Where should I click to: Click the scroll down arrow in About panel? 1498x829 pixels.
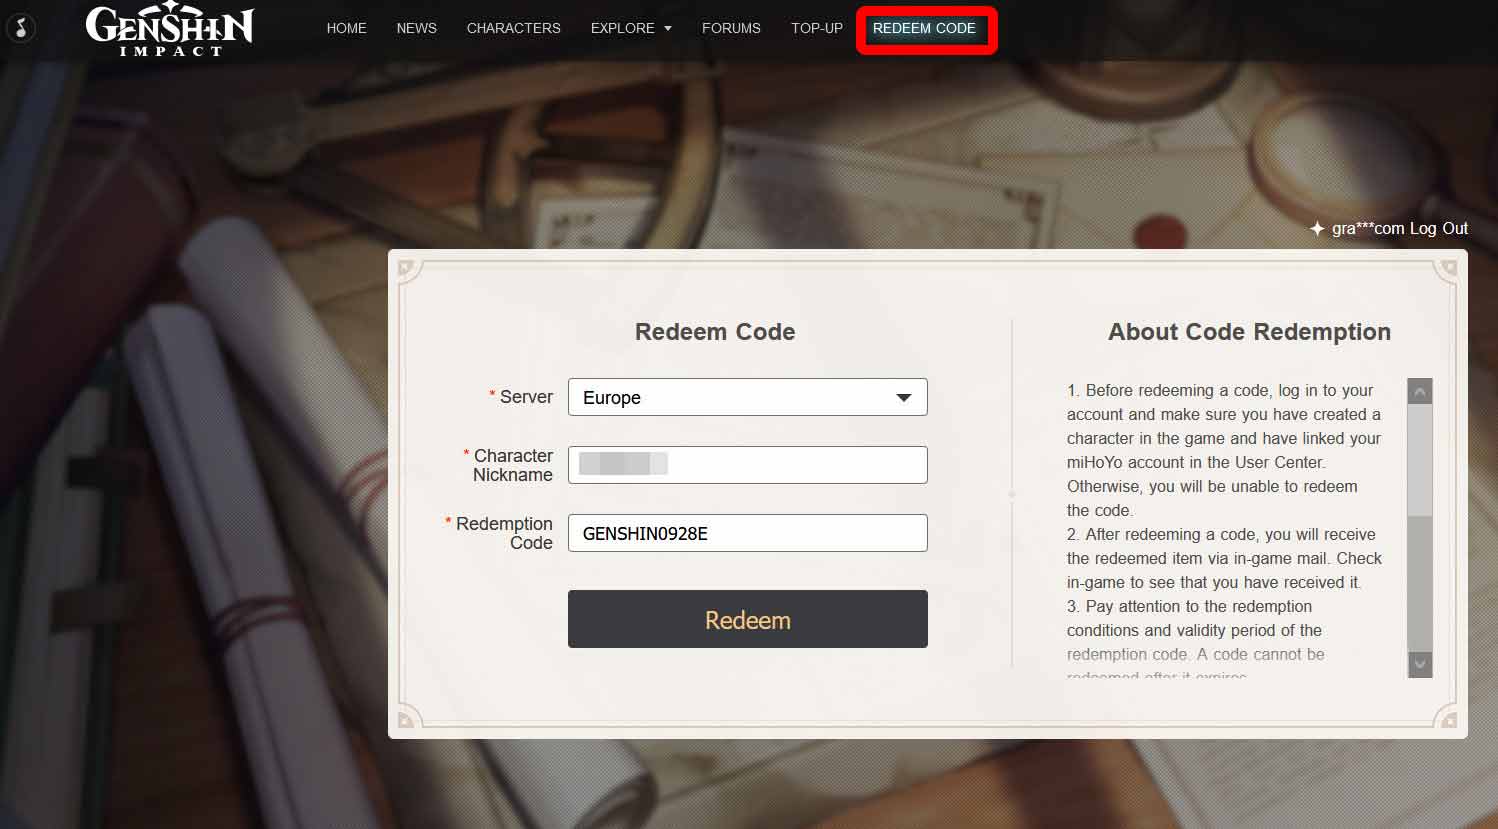1420,664
